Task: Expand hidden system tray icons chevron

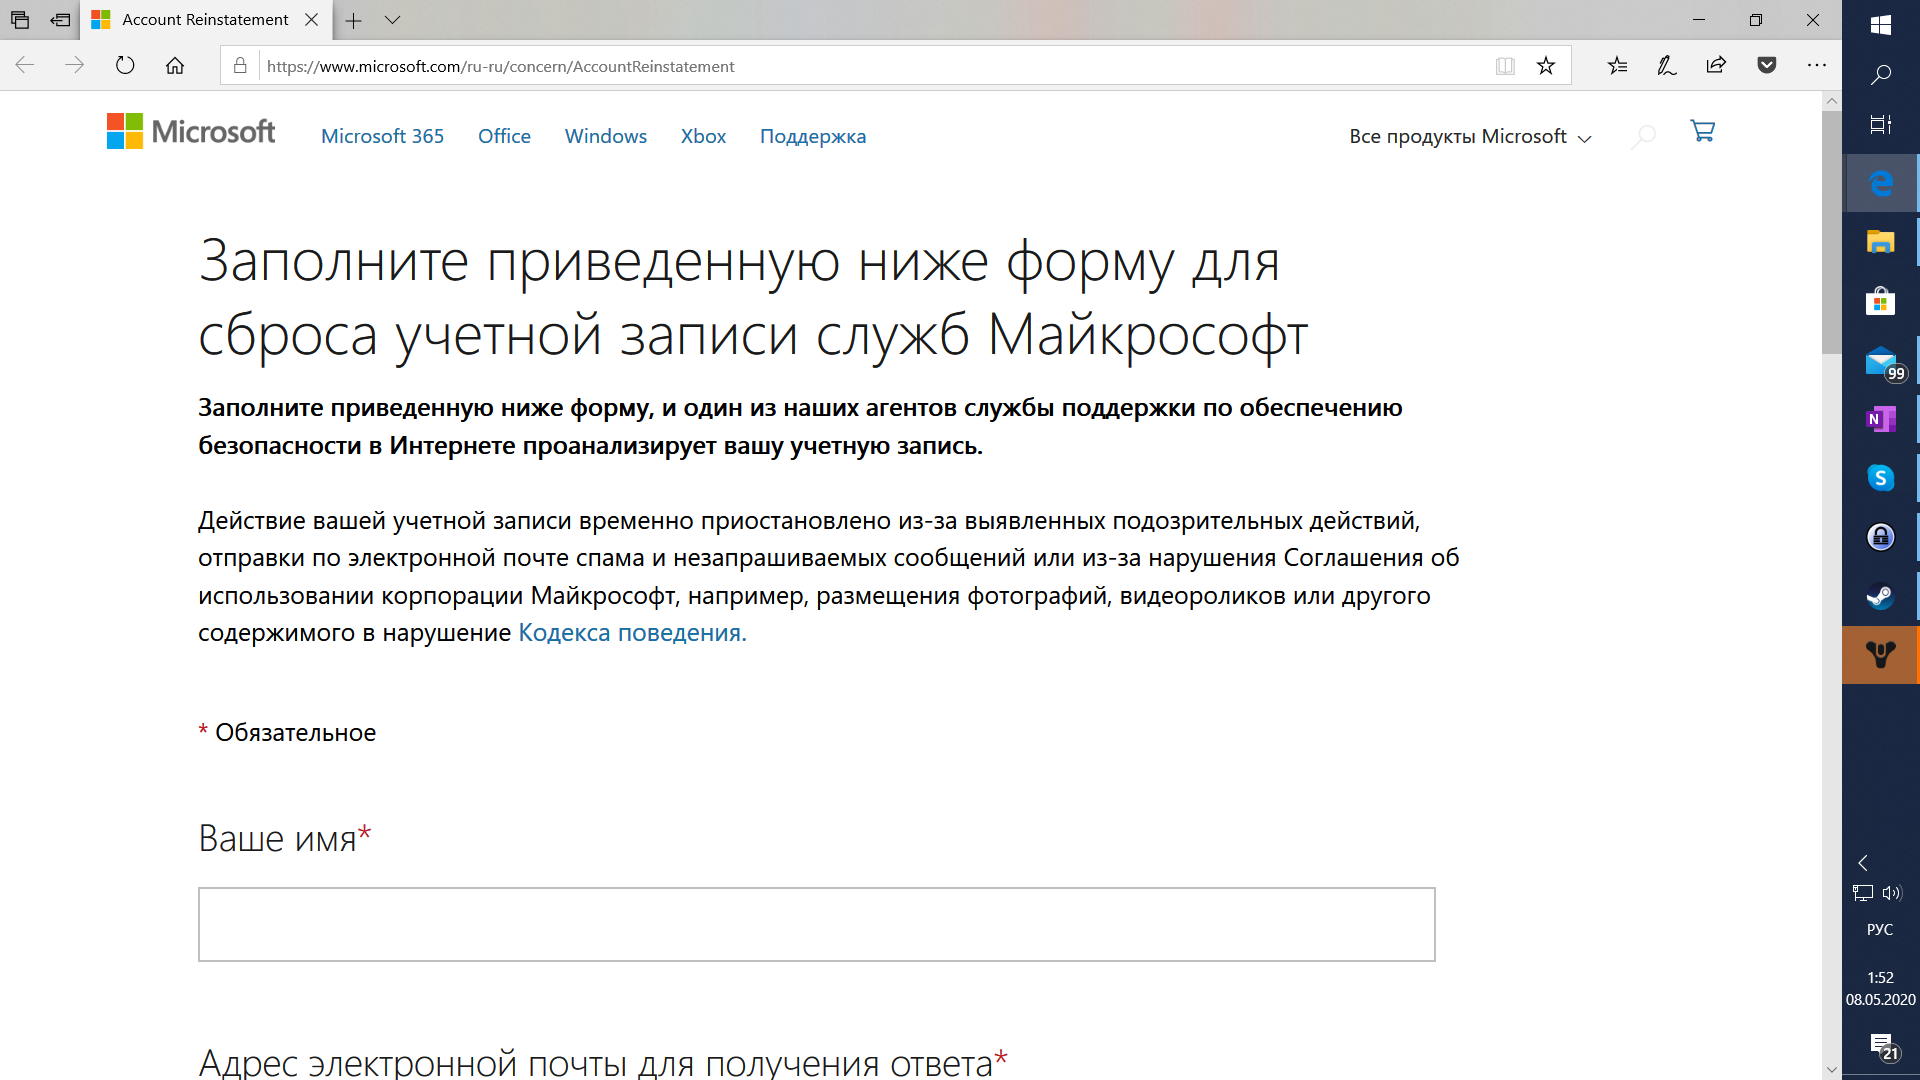Action: pos(1863,862)
